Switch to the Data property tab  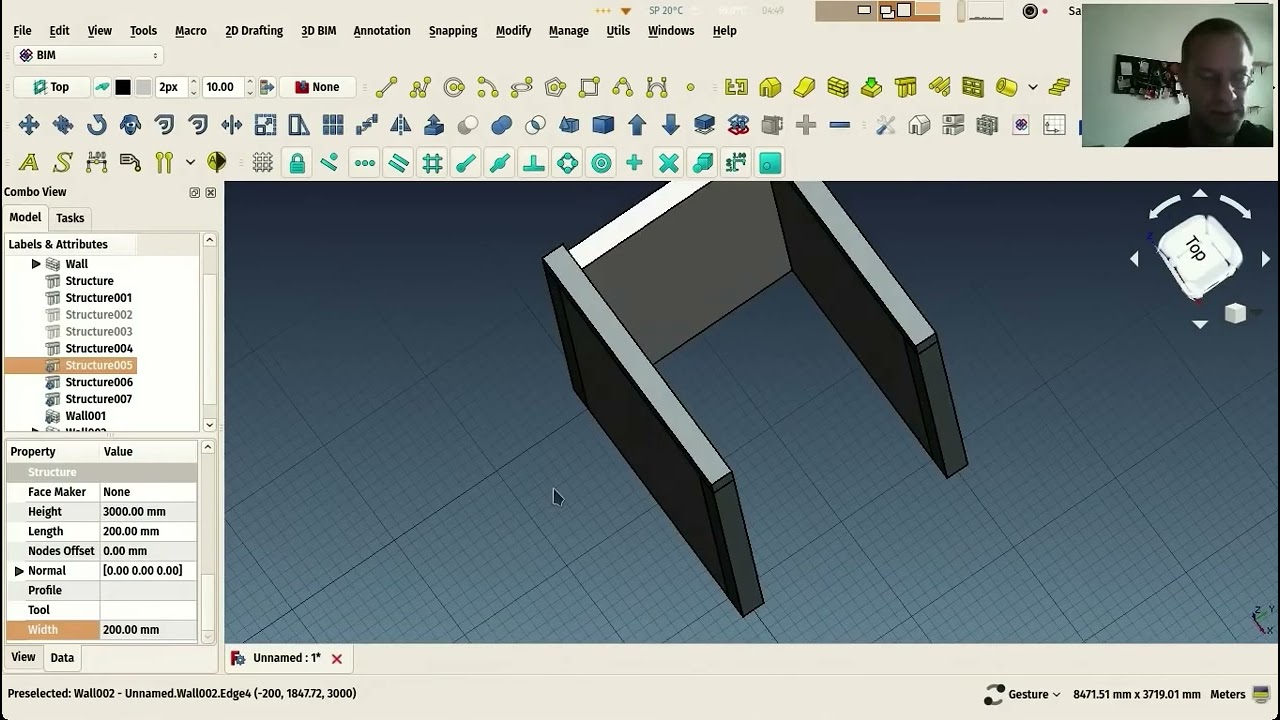[x=62, y=658]
